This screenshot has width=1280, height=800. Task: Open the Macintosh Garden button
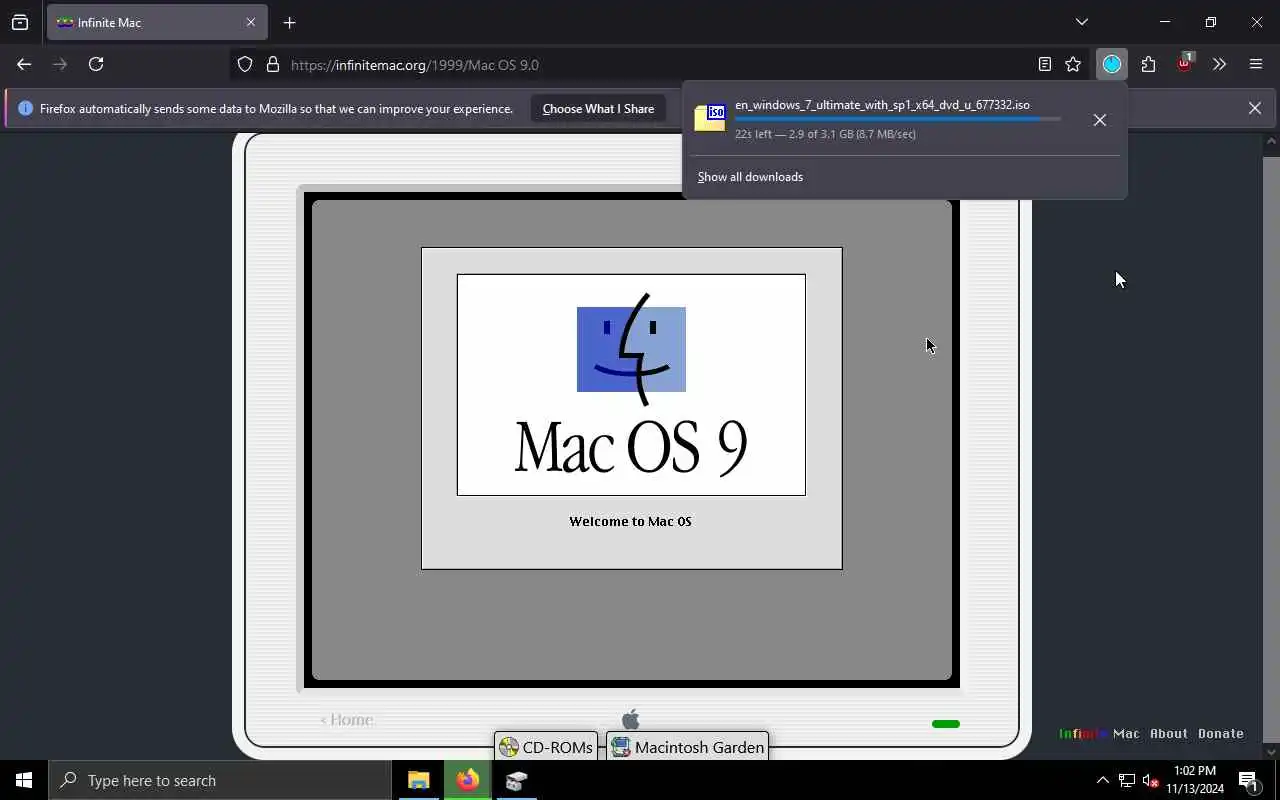pos(687,747)
